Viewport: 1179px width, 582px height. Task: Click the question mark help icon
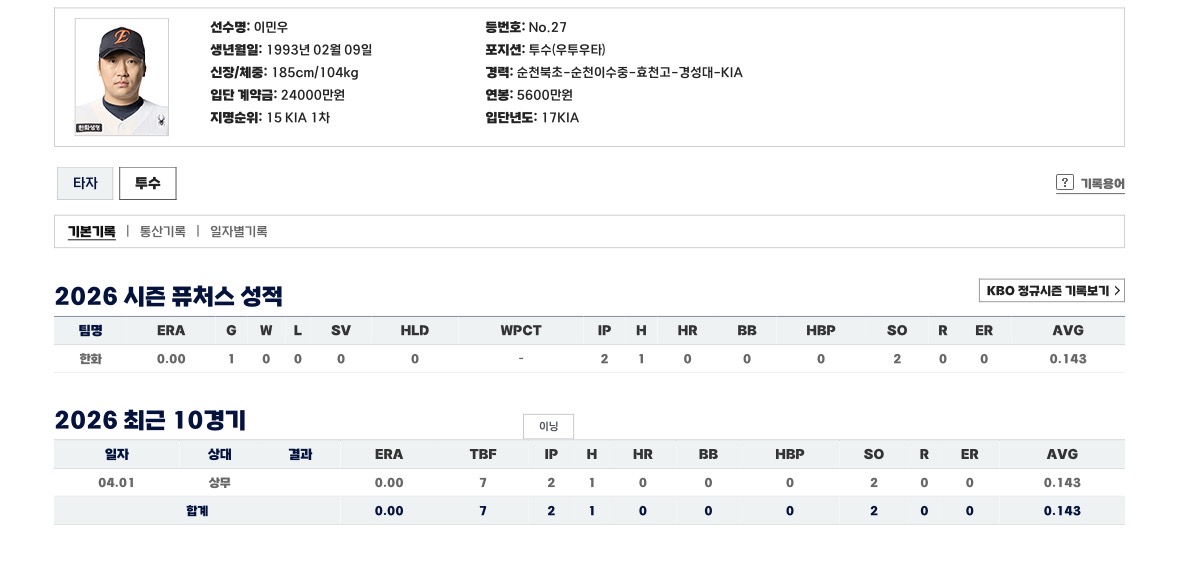point(1065,183)
